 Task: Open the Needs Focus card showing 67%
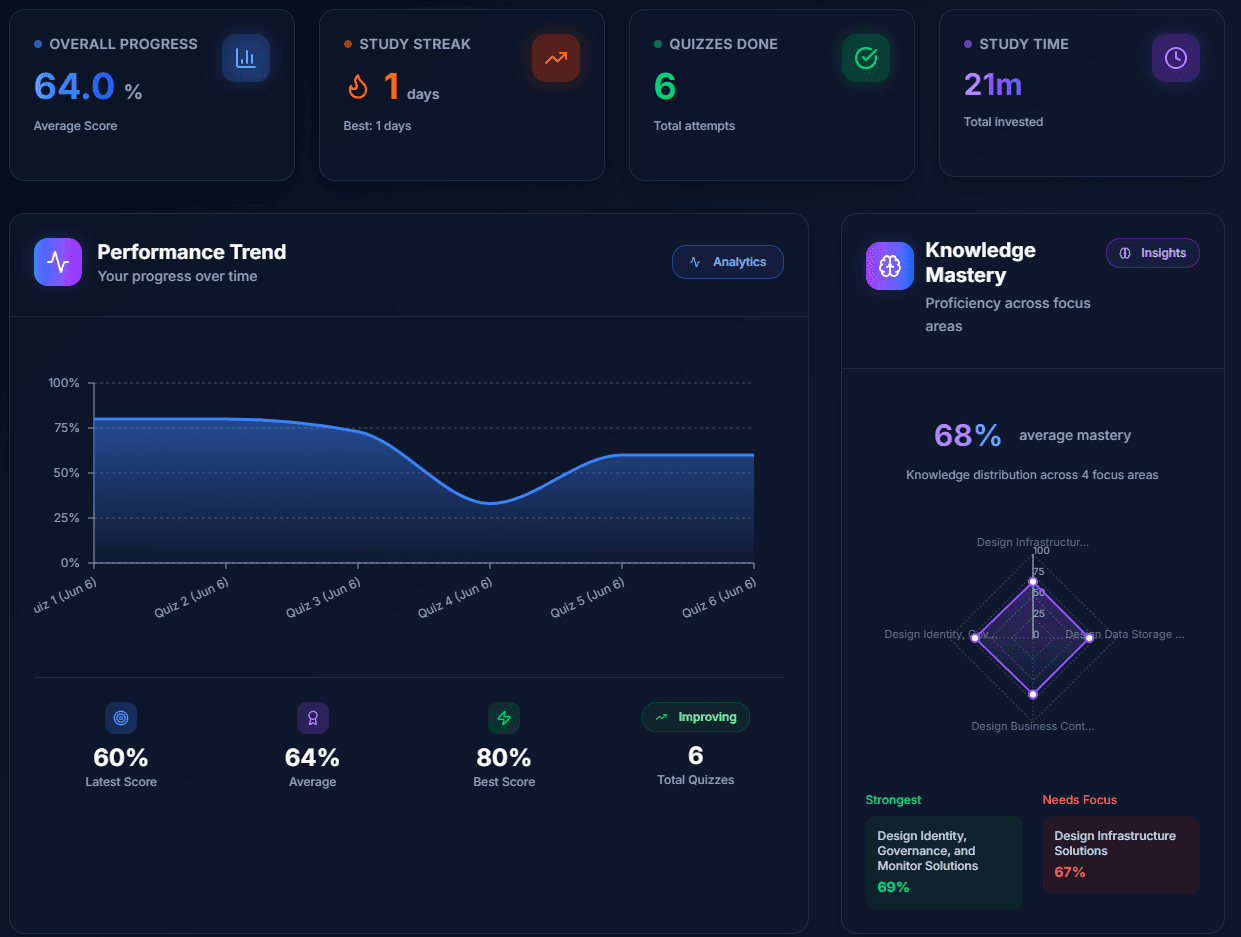point(1121,855)
